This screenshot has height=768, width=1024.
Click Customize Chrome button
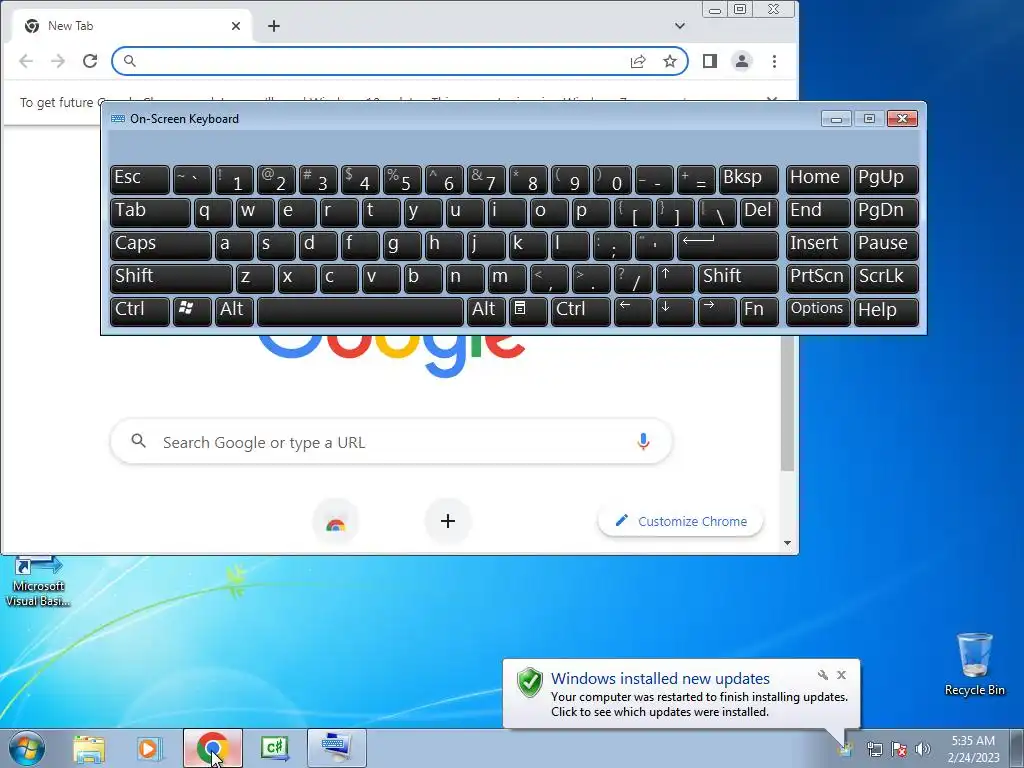click(681, 521)
